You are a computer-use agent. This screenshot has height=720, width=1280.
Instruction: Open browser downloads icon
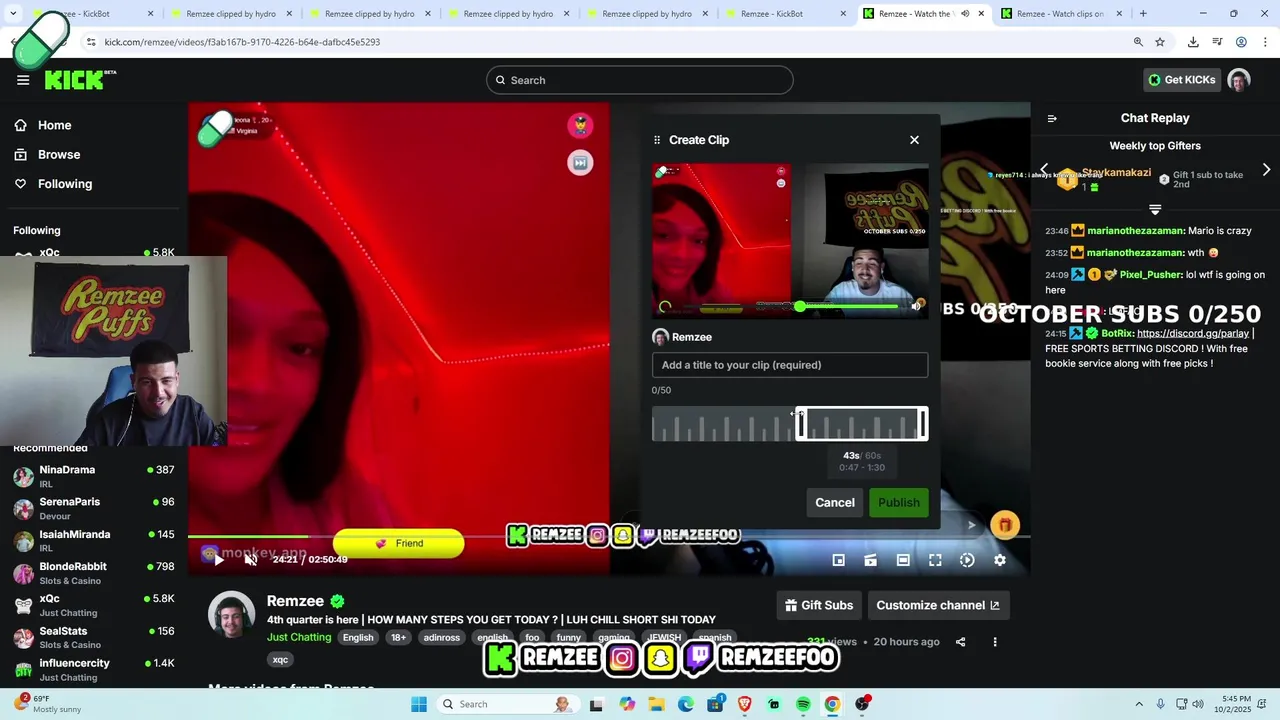tap(1193, 42)
